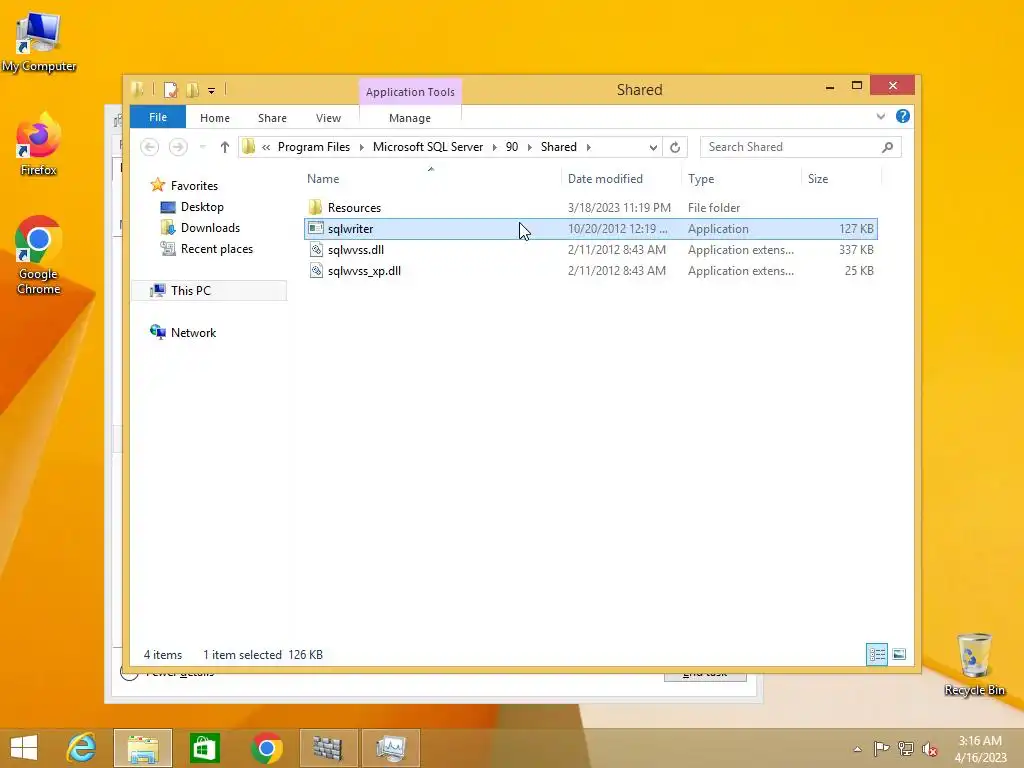This screenshot has height=768, width=1024.
Task: Open the address bar history dropdown
Action: click(653, 148)
